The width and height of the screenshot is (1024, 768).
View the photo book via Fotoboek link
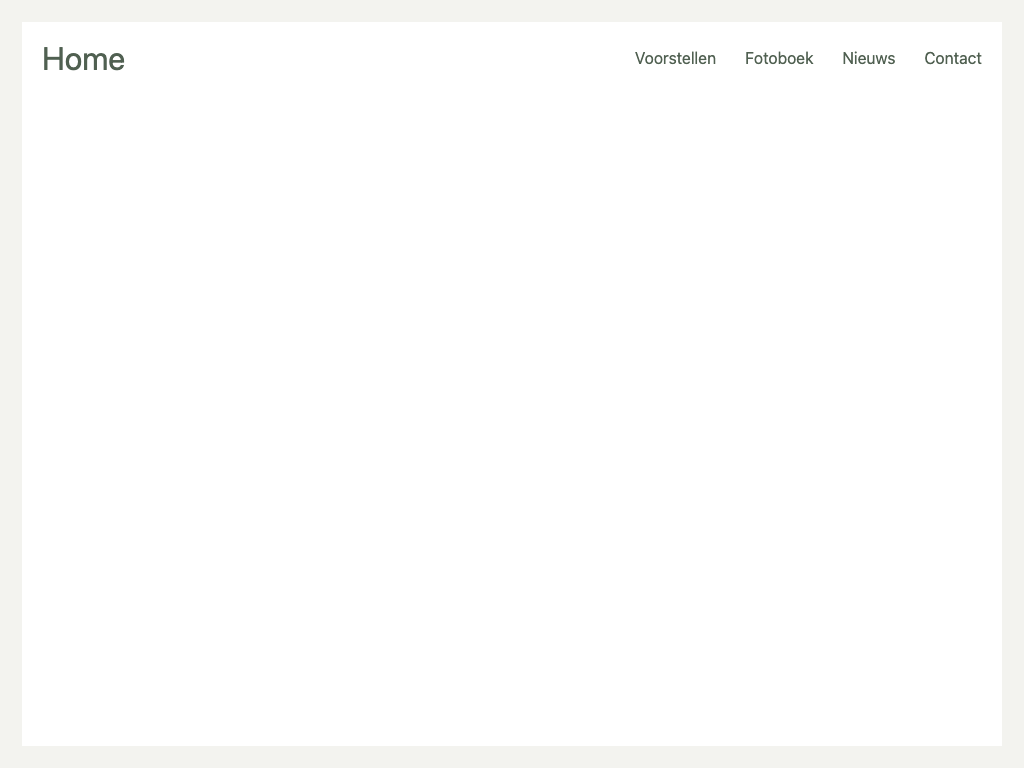779,58
